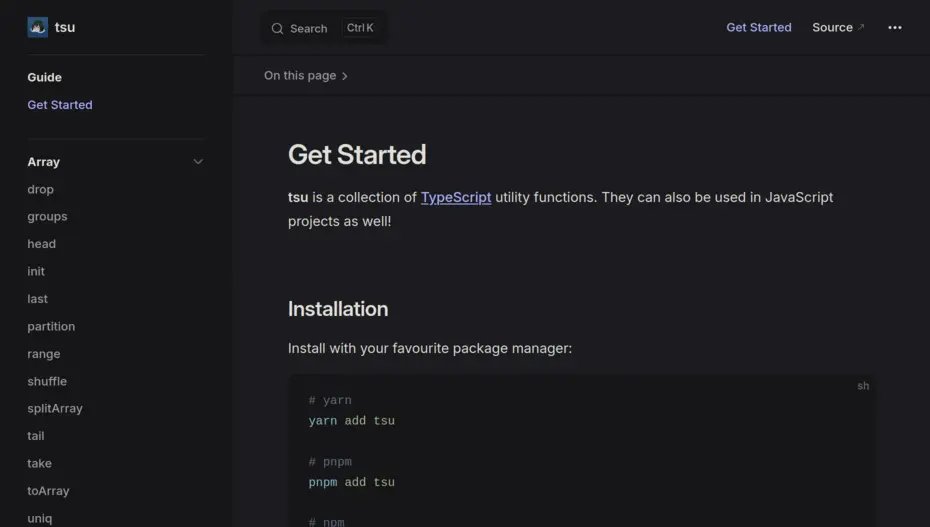Click the search magnifier icon
Viewport: 930px width, 527px height.
277,28
